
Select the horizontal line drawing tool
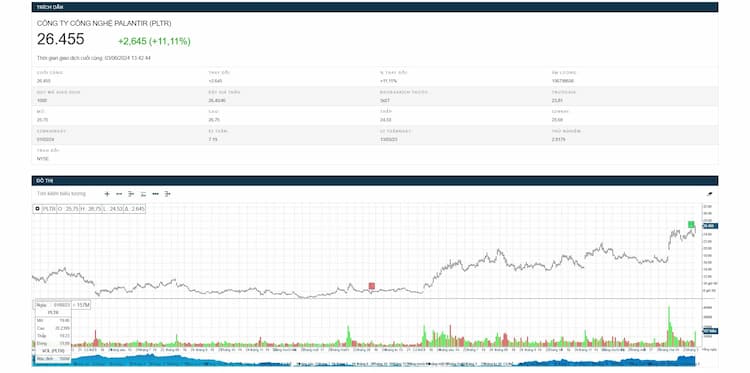point(119,194)
